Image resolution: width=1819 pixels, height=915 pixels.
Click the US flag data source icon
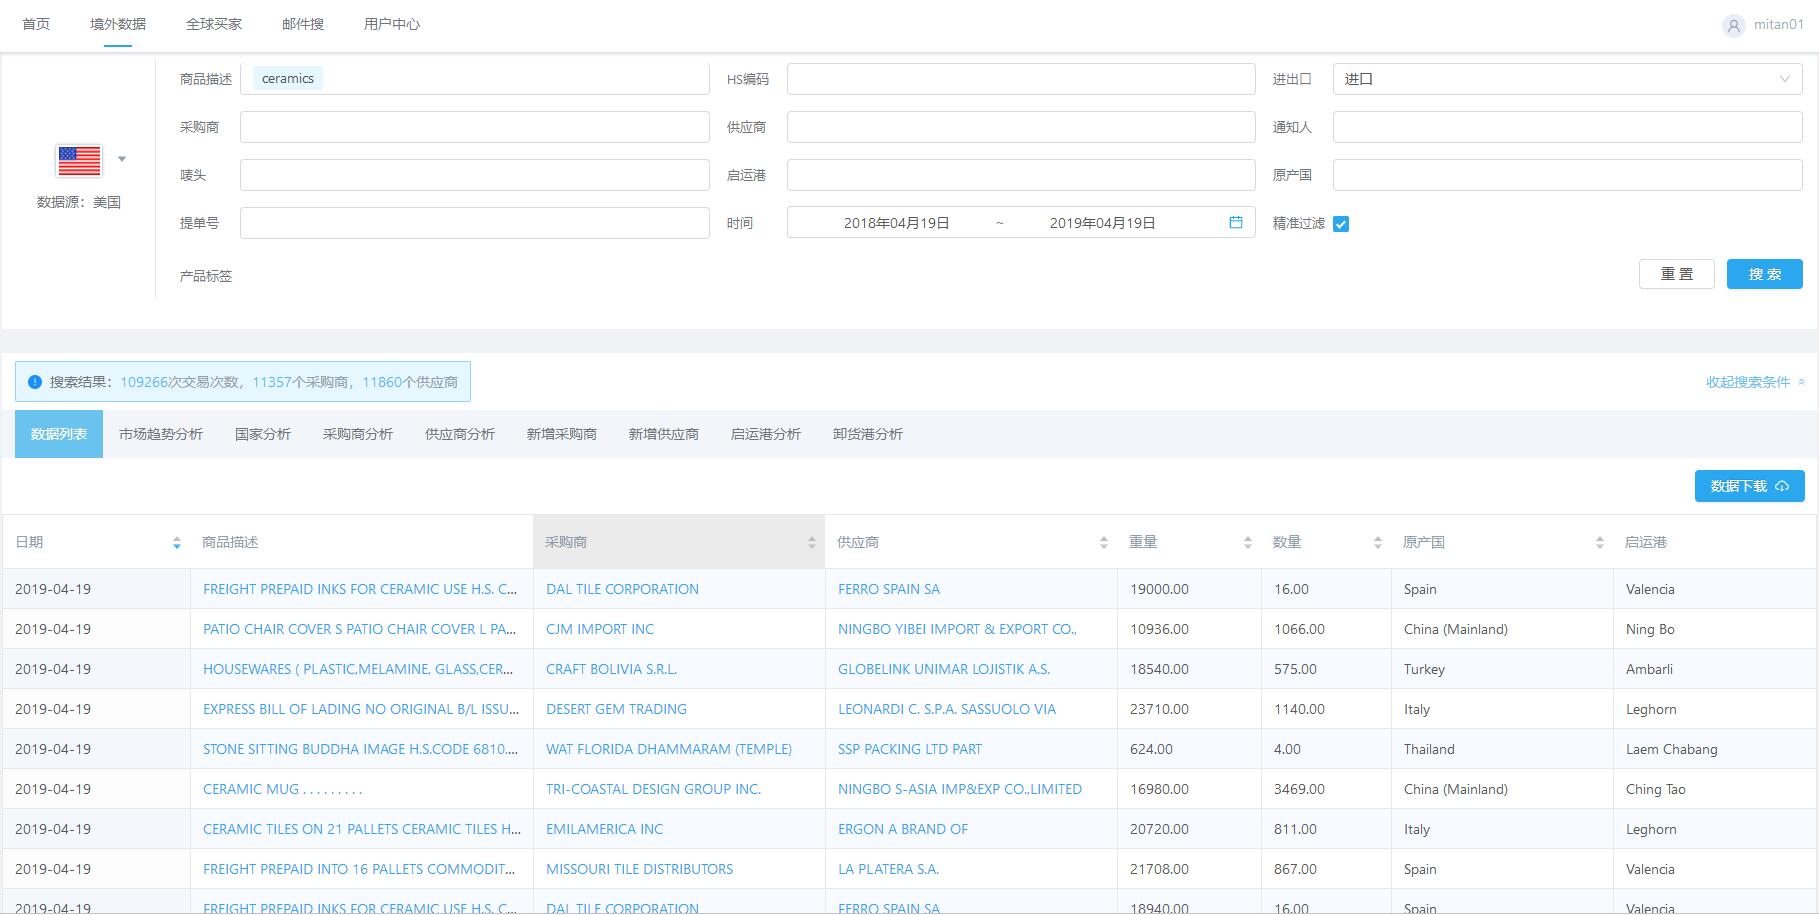[79, 160]
